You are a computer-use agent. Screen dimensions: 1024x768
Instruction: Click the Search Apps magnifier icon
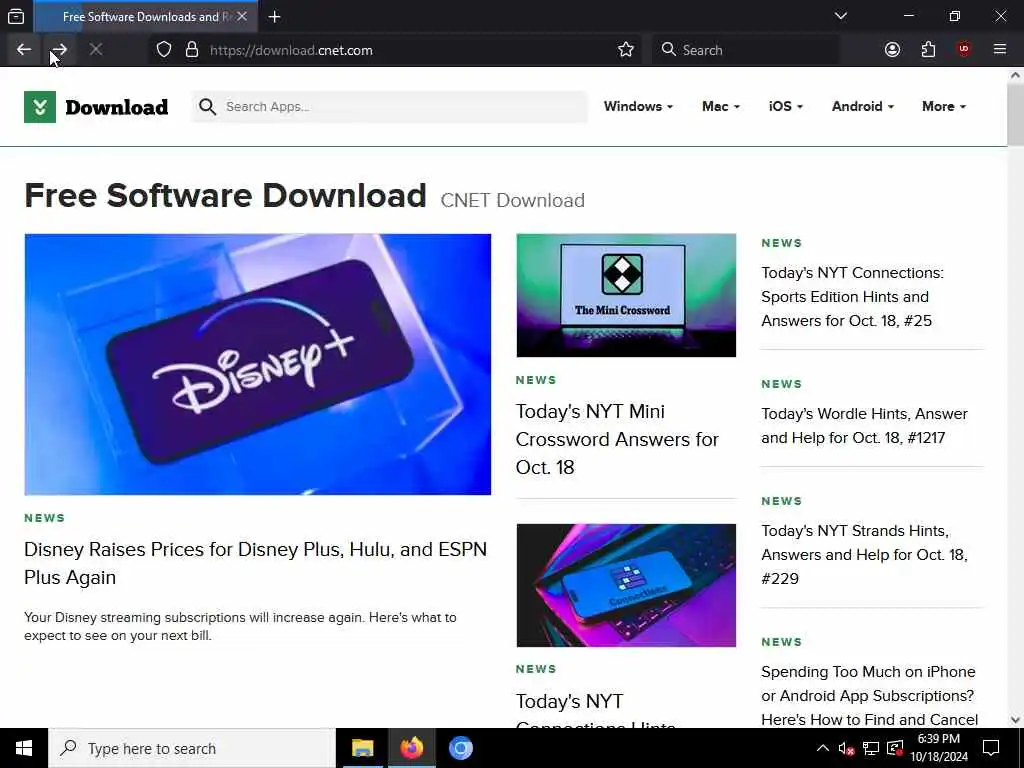click(x=207, y=106)
